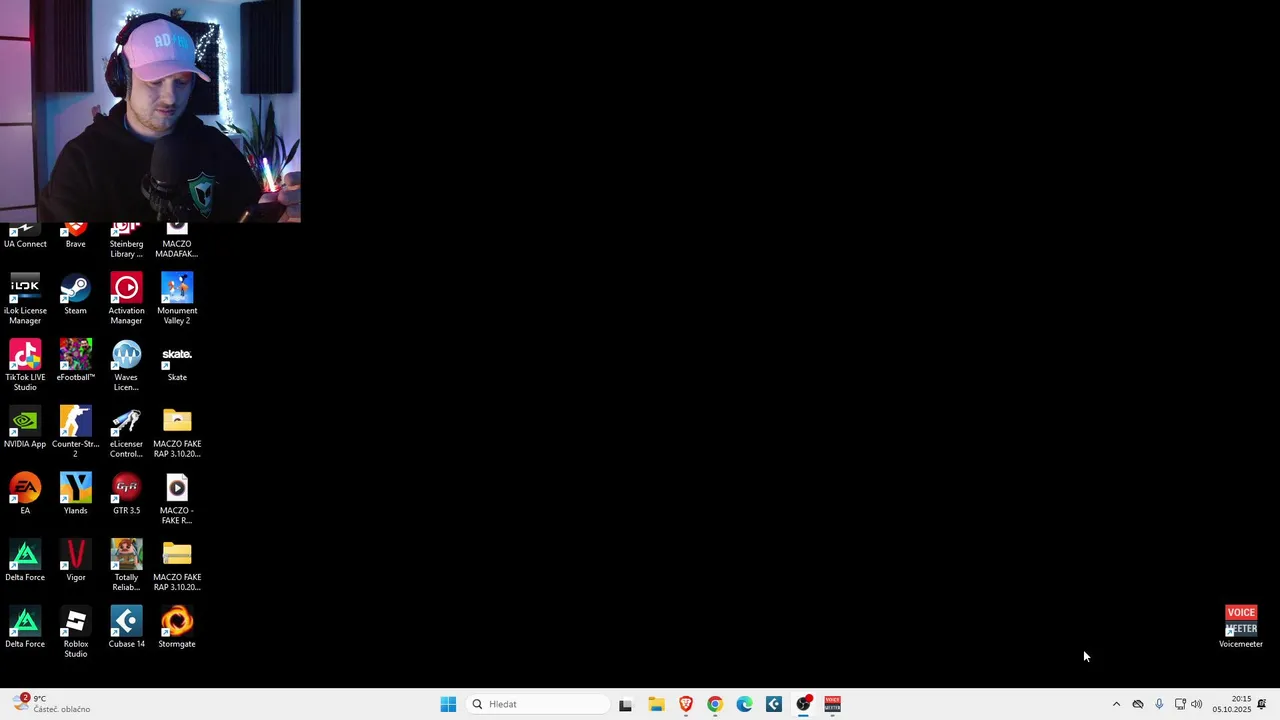Viewport: 1280px width, 720px height.
Task: Select the Voicemeeter desktop shortcut
Action: [x=1241, y=627]
